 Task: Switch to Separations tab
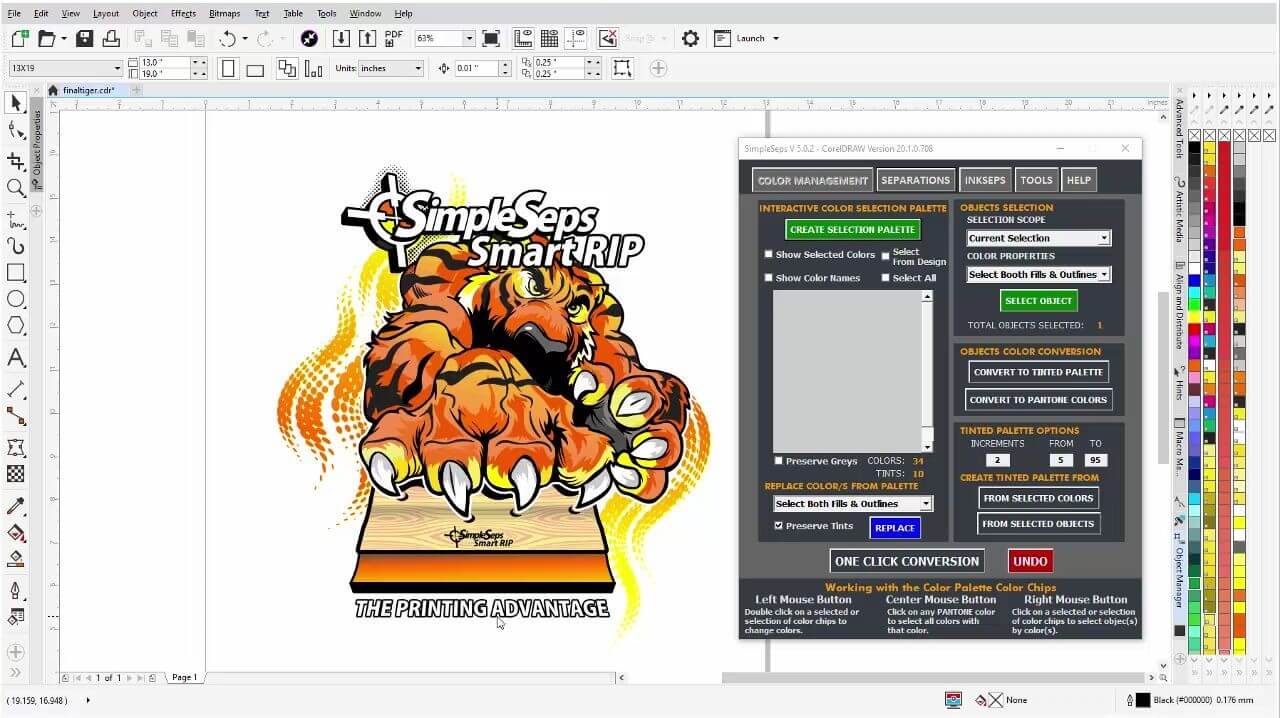point(915,180)
